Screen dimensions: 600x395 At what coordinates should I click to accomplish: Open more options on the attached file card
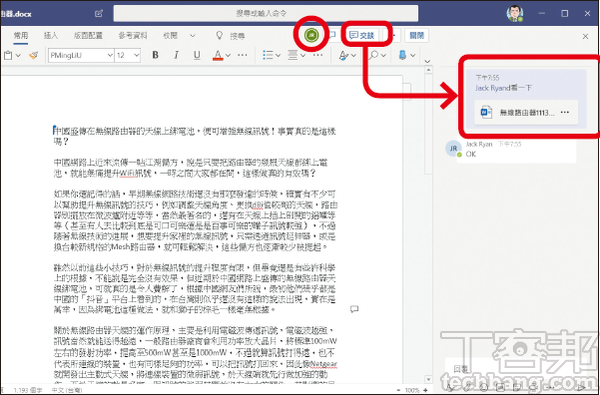click(x=564, y=112)
